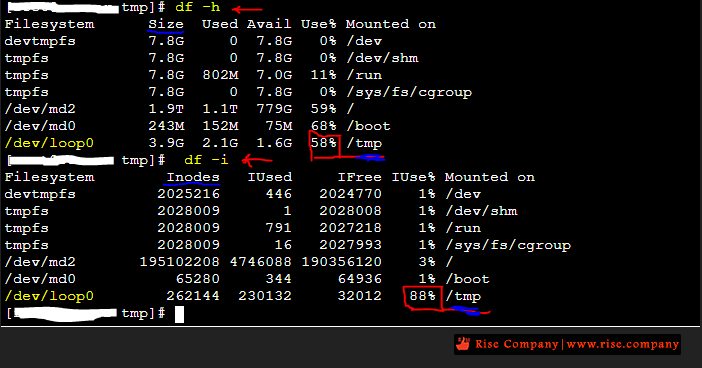Select the 'IUsed' column header
The height and width of the screenshot is (368, 702).
(270, 177)
